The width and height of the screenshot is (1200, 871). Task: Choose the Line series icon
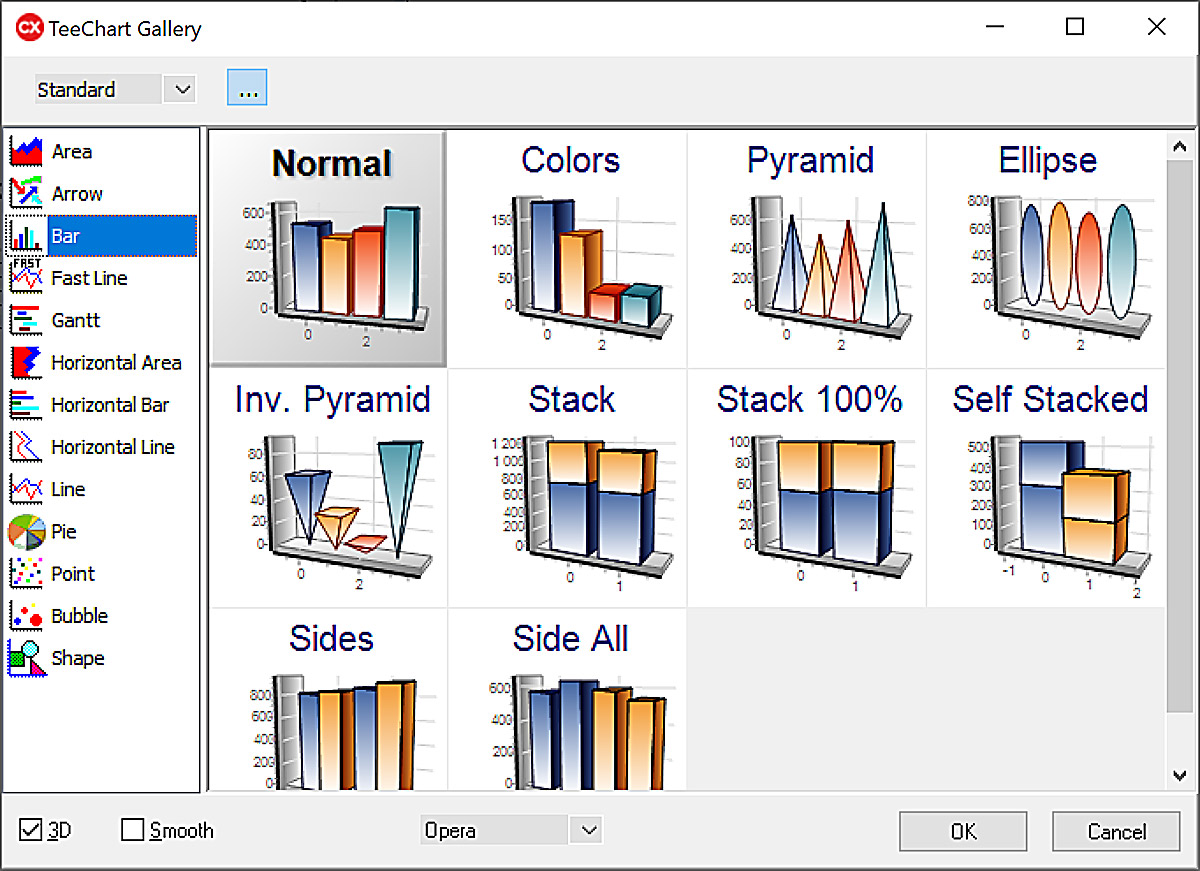pyautogui.click(x=26, y=489)
